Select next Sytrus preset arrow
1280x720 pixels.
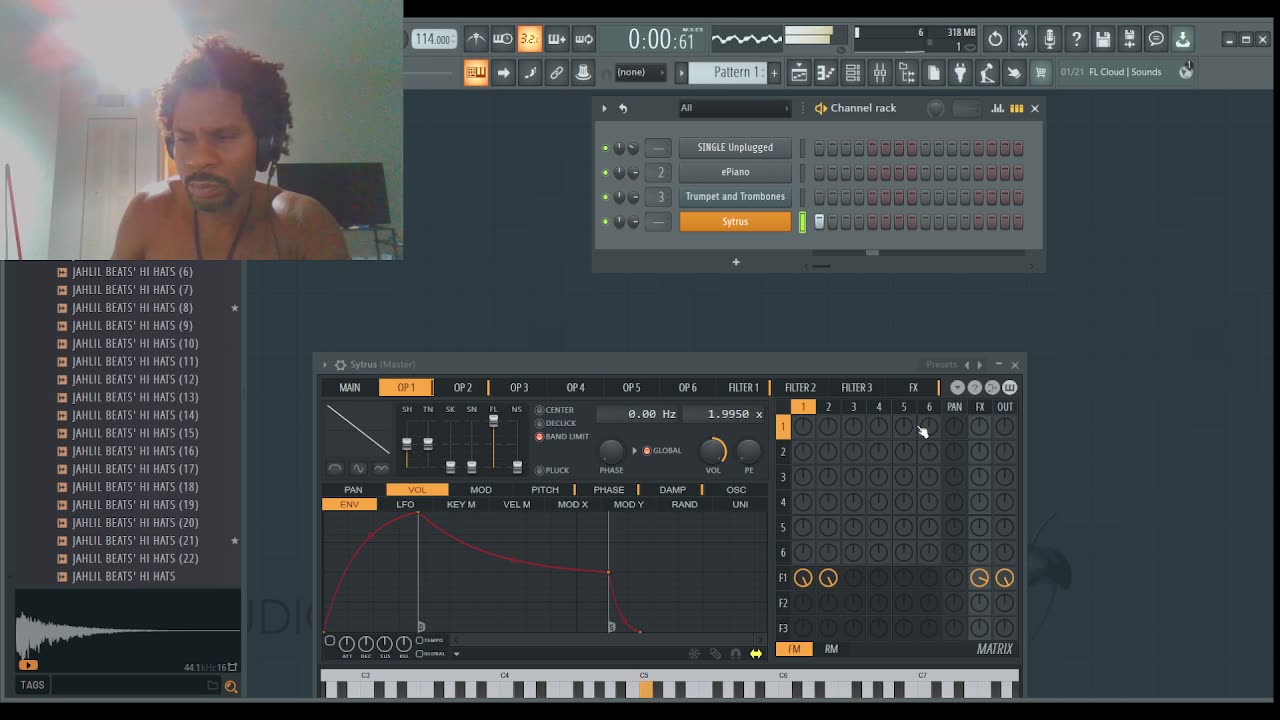coord(979,365)
